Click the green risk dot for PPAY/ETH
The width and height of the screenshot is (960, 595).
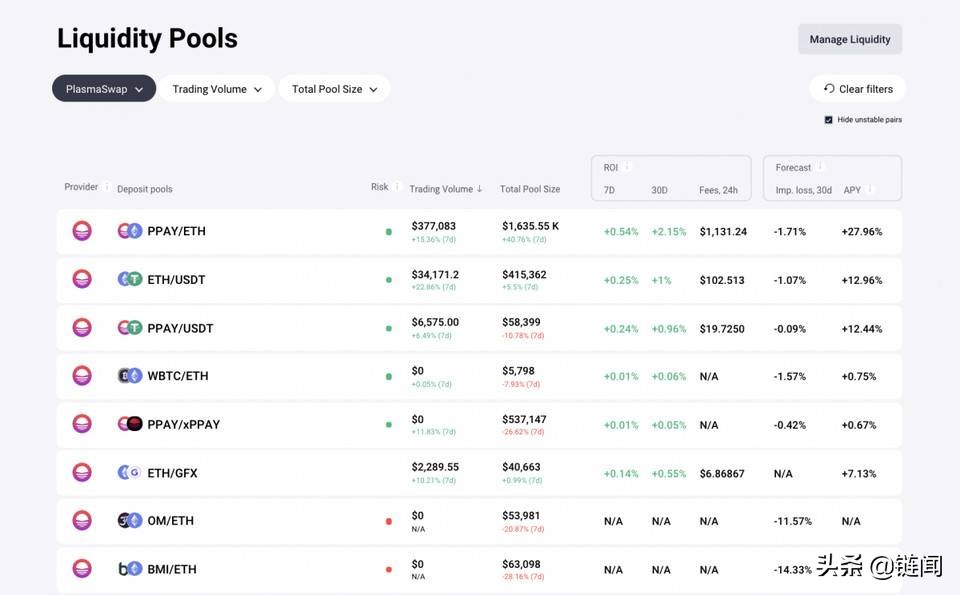point(389,231)
